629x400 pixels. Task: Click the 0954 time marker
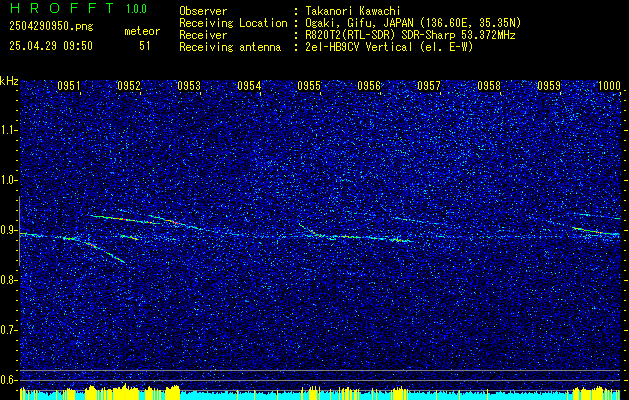(x=249, y=86)
